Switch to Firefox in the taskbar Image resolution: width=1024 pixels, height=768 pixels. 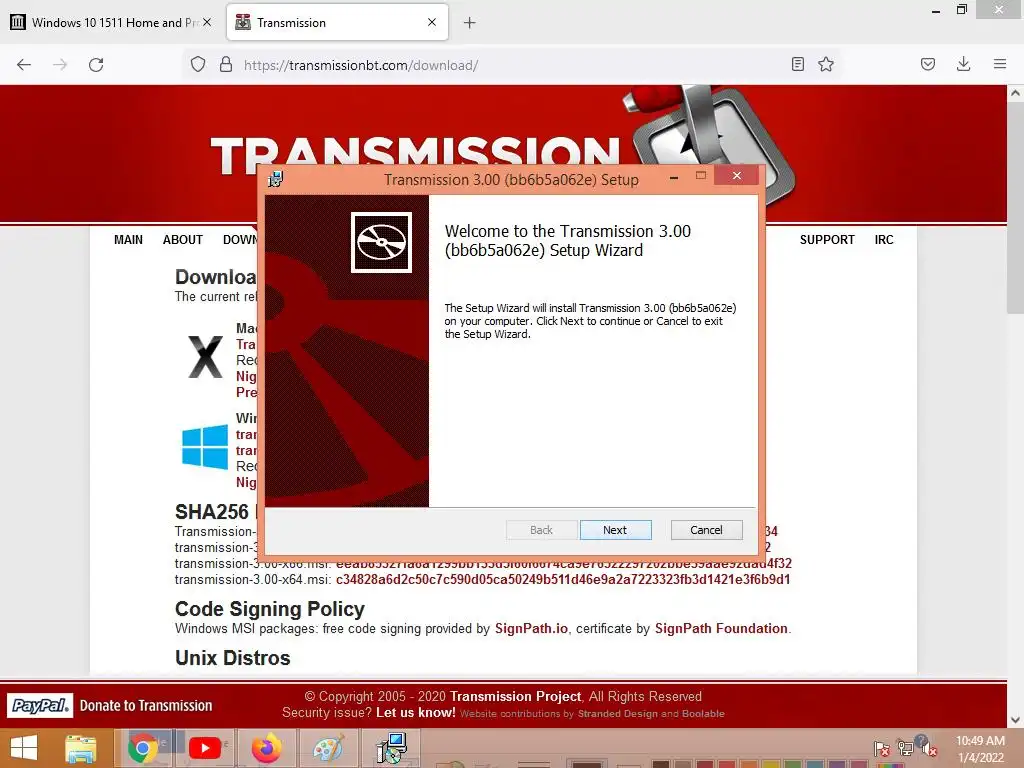pyautogui.click(x=266, y=749)
